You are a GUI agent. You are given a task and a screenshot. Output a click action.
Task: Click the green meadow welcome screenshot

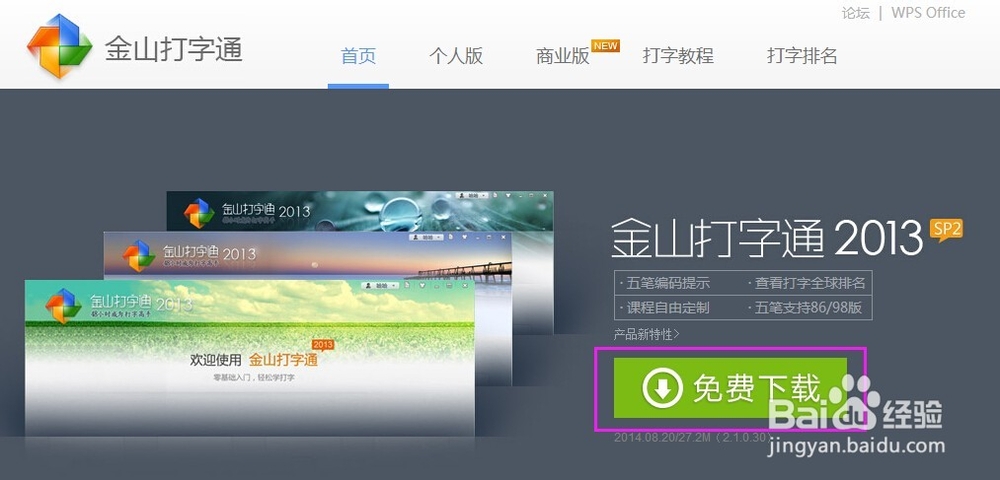pos(249,357)
